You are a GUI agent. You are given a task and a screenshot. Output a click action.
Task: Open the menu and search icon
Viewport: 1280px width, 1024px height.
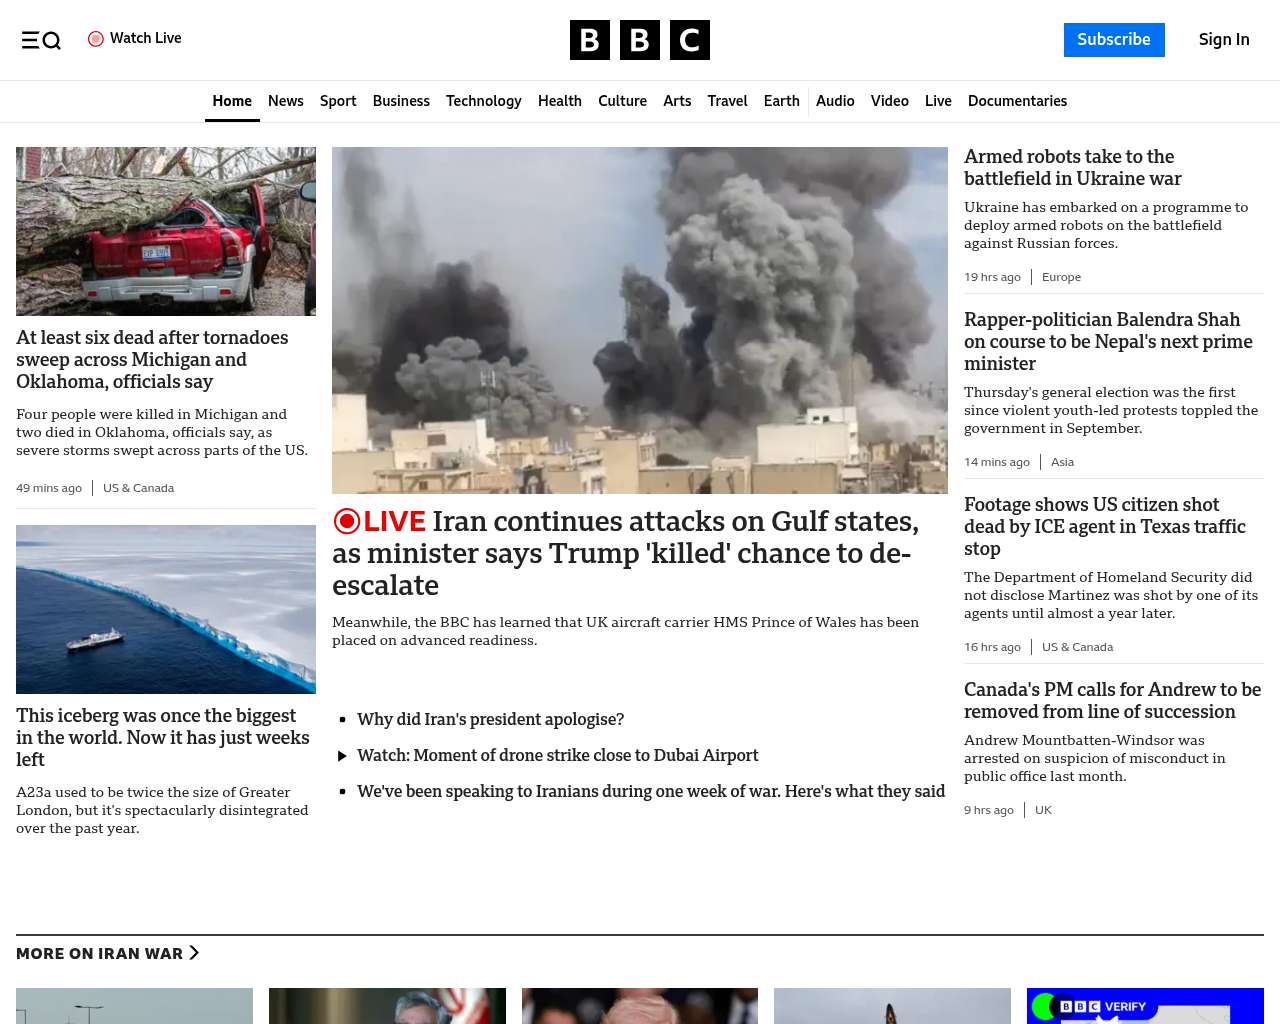pyautogui.click(x=41, y=40)
